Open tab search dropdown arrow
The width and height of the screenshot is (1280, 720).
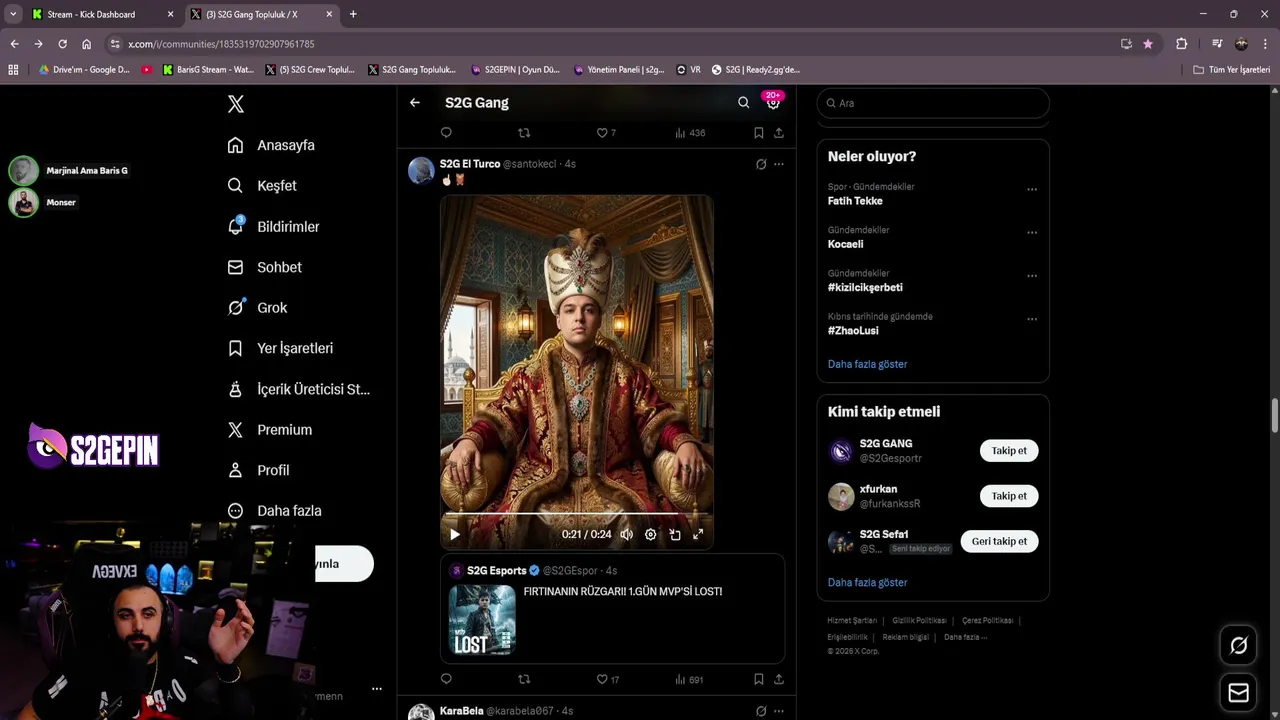click(13, 14)
